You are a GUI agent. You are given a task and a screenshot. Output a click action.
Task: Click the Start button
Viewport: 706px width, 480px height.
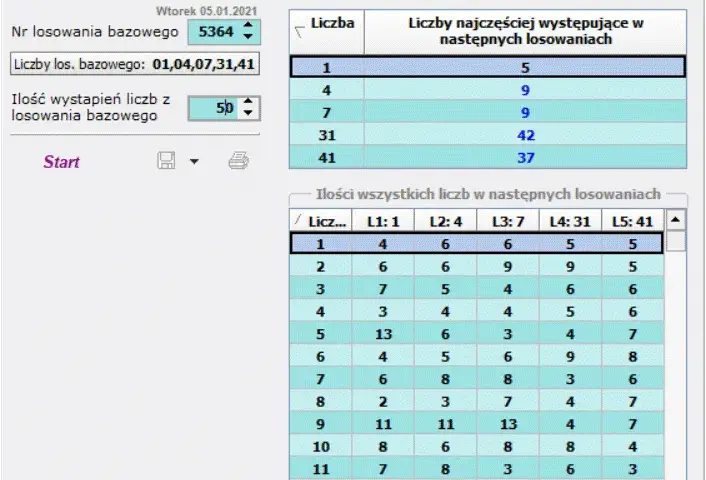[61, 162]
